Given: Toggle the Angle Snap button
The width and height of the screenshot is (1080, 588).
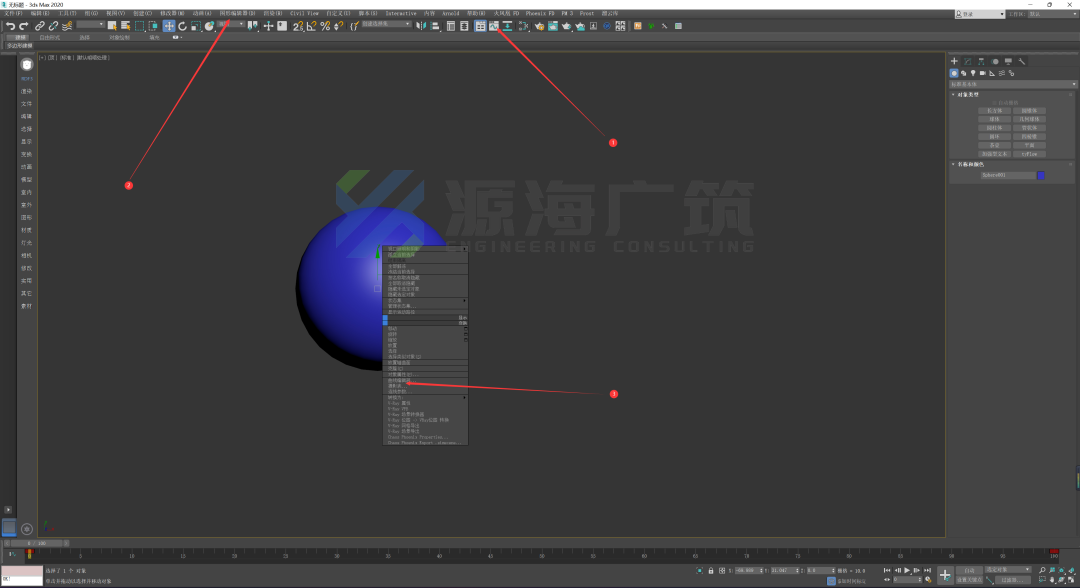Looking at the screenshot, I should [x=311, y=26].
